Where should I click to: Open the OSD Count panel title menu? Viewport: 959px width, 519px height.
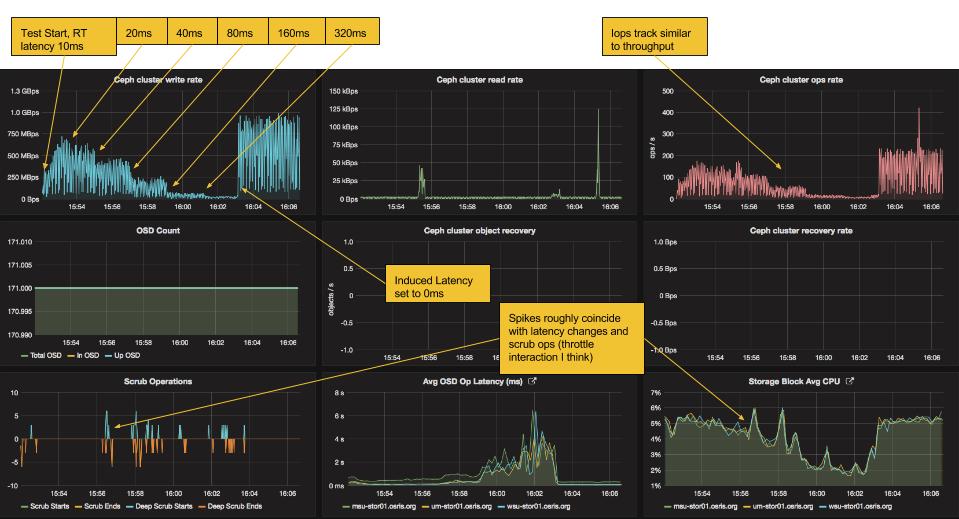pos(162,230)
